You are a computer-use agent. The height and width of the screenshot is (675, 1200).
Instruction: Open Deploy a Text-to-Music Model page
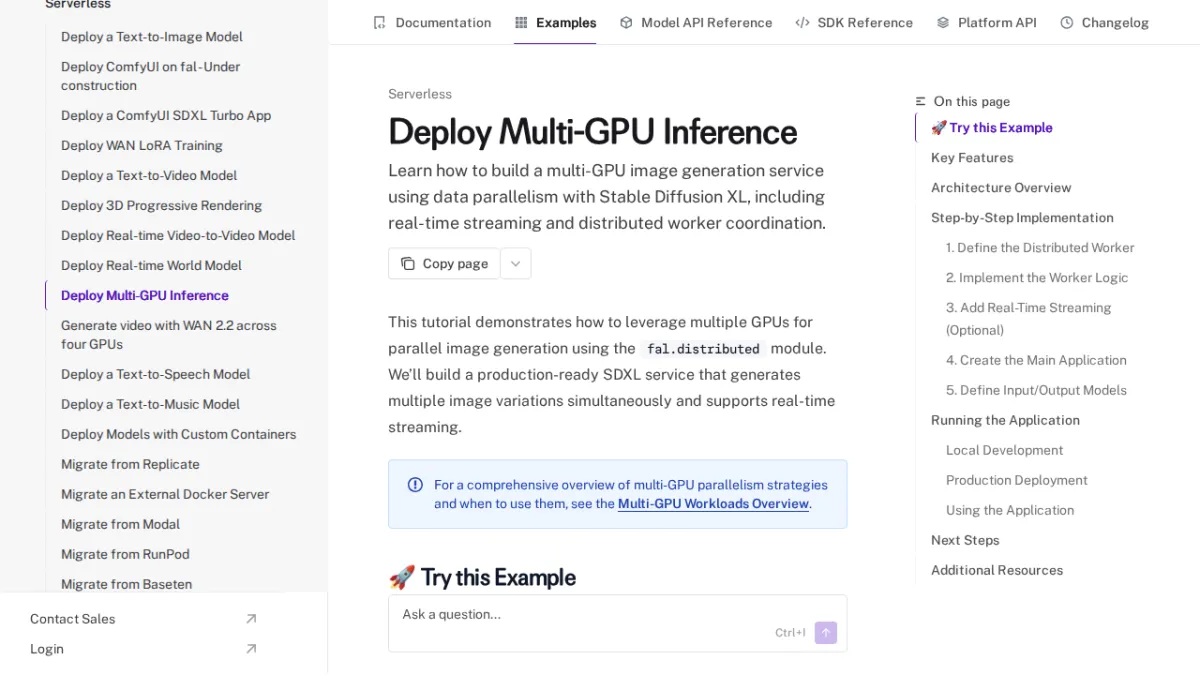tap(150, 404)
